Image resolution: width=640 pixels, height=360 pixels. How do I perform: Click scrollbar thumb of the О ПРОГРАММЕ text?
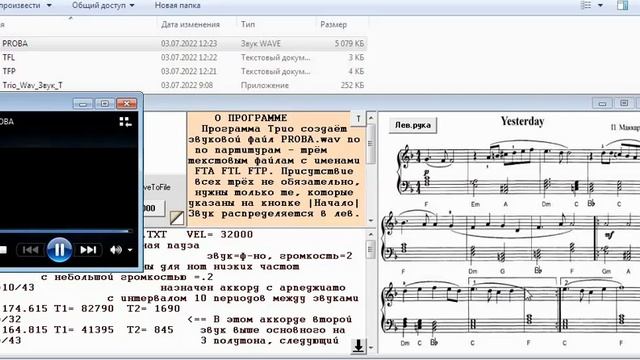point(371,143)
